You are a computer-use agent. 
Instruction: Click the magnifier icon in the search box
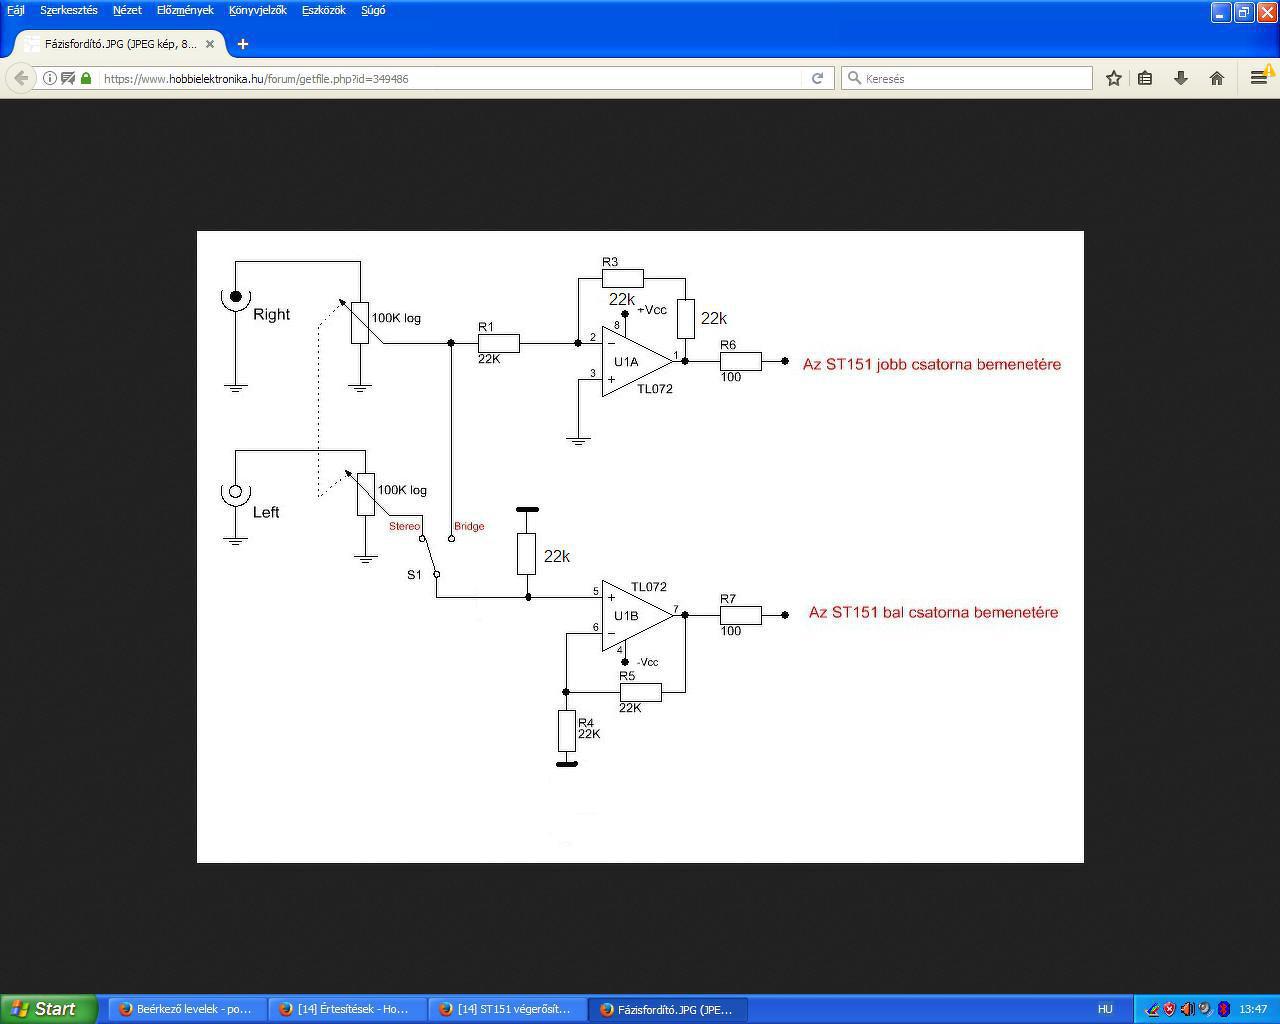click(x=854, y=78)
